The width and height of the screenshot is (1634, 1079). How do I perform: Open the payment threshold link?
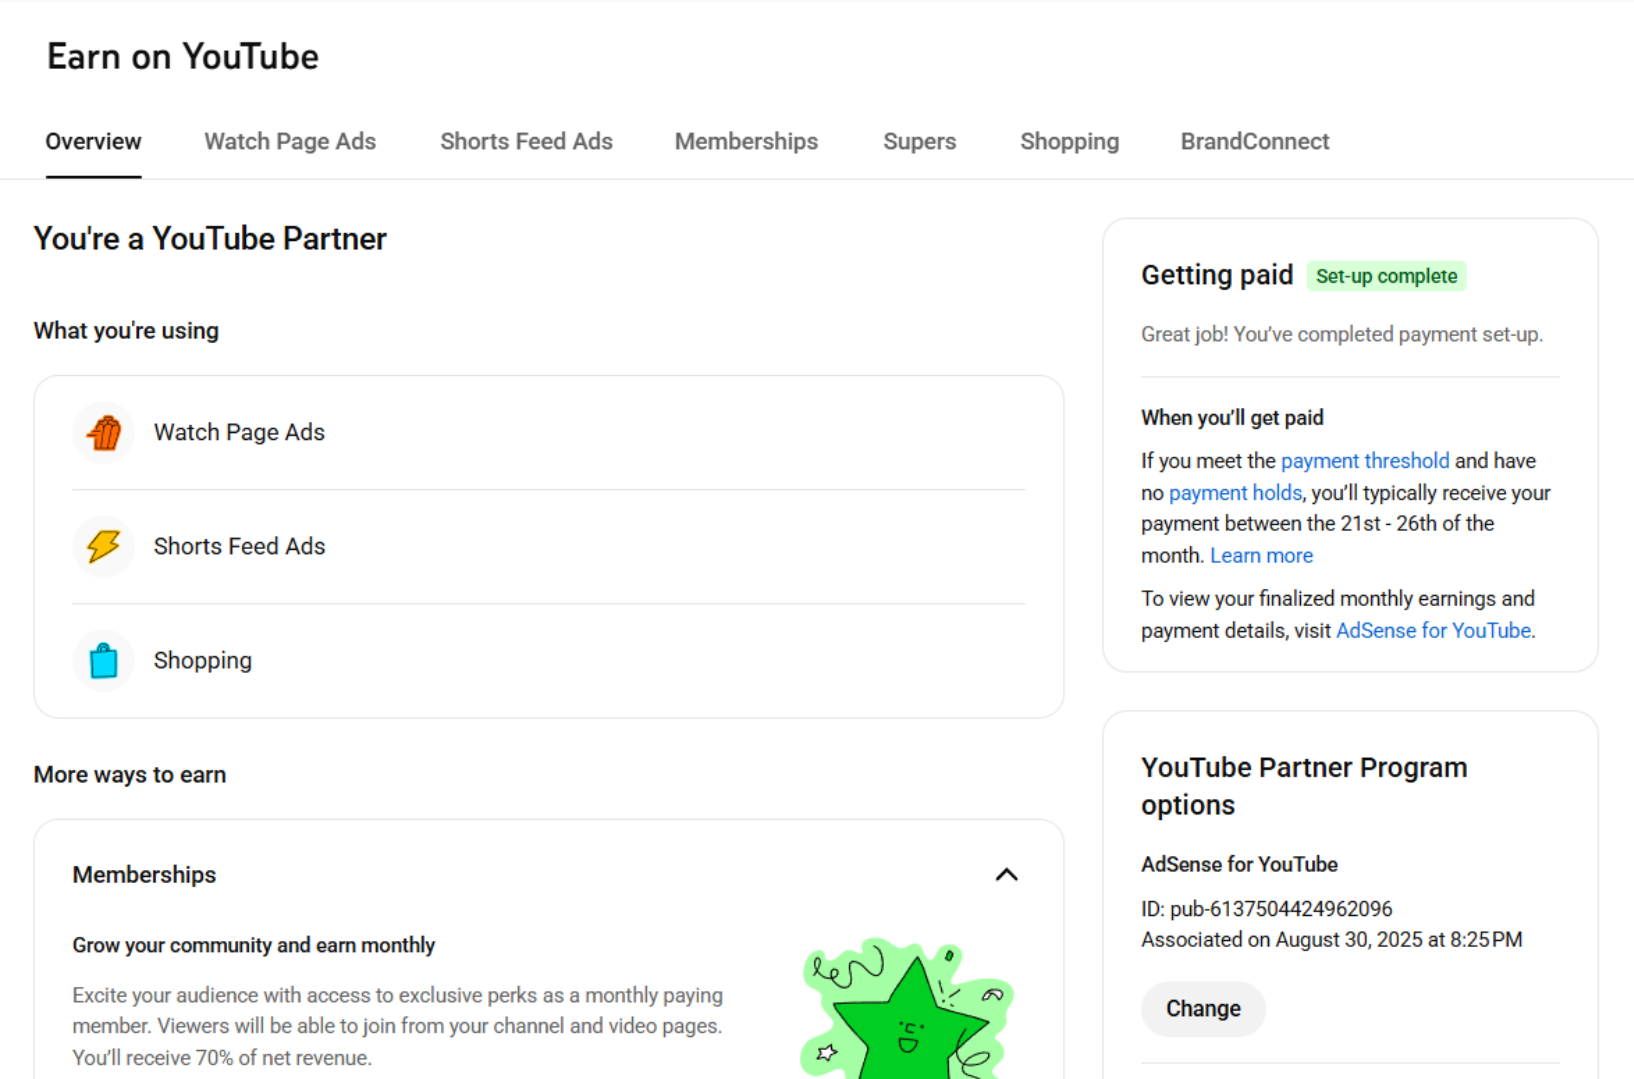pos(1364,461)
